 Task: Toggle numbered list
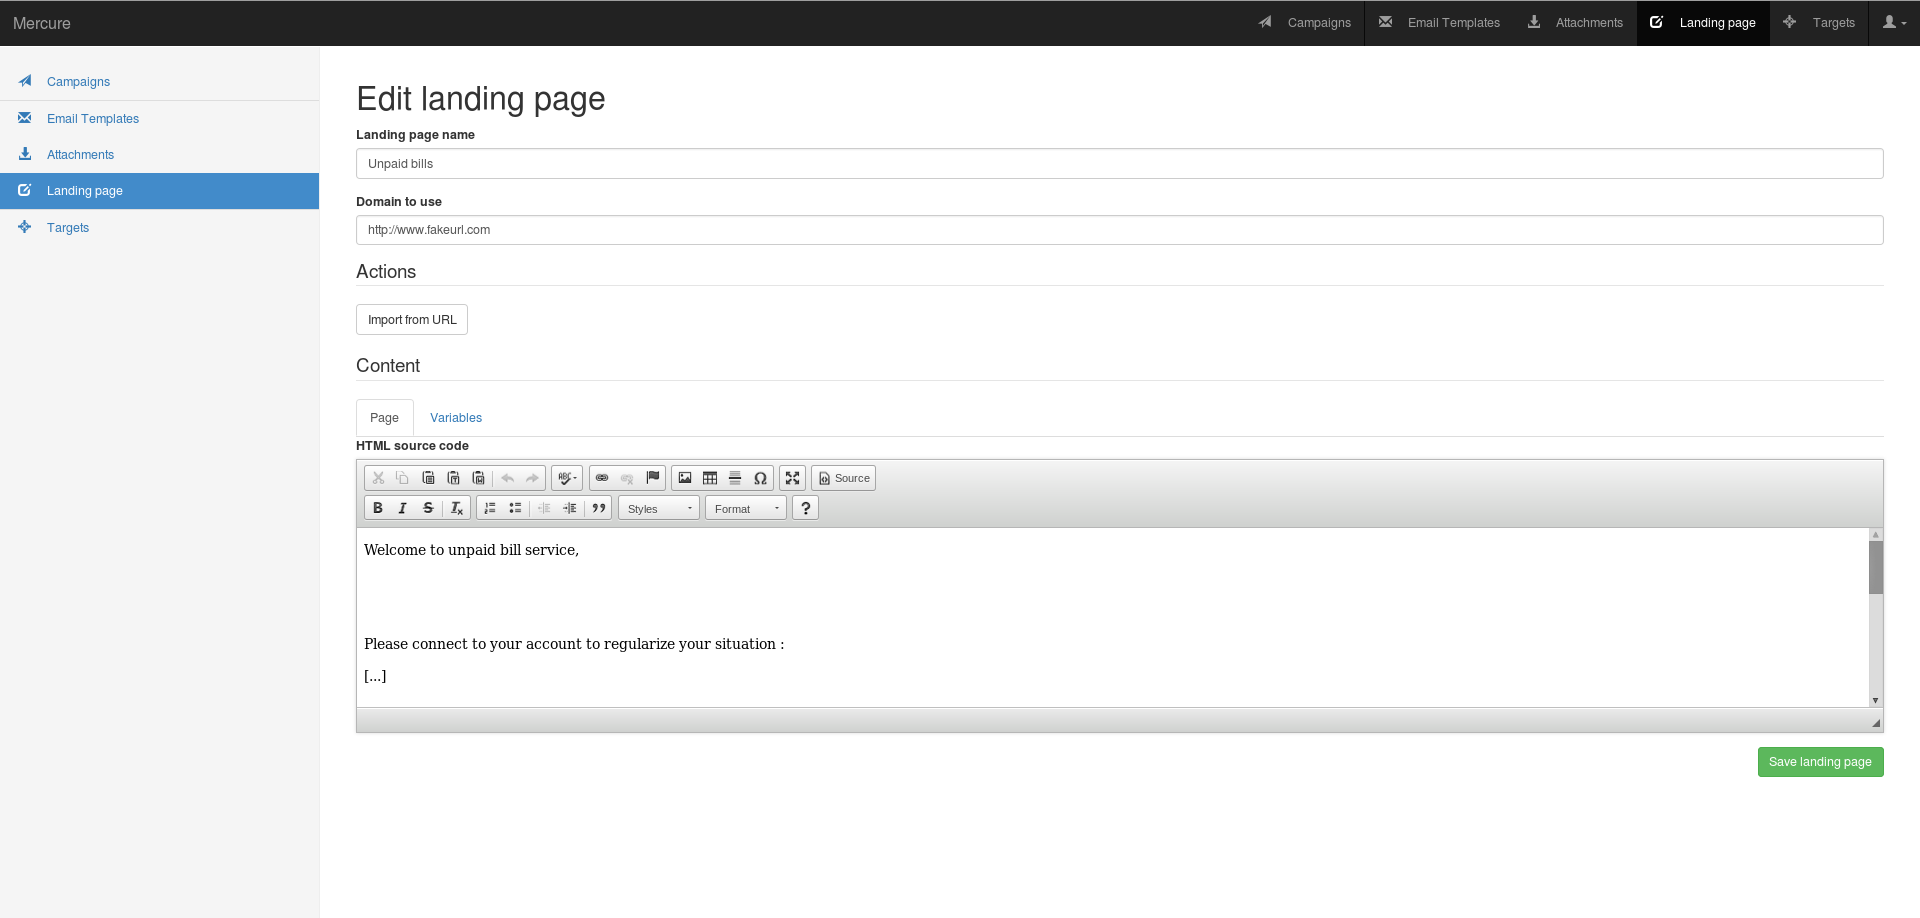coord(490,508)
